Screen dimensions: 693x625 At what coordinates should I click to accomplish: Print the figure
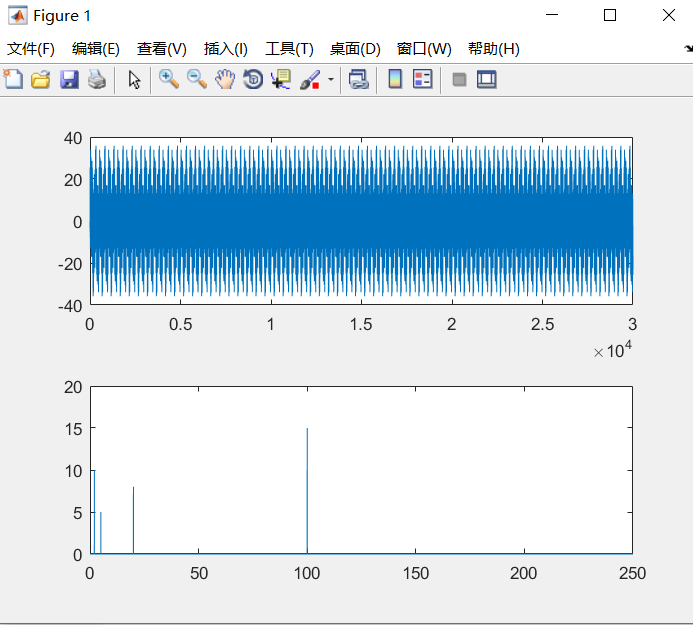[x=97, y=80]
